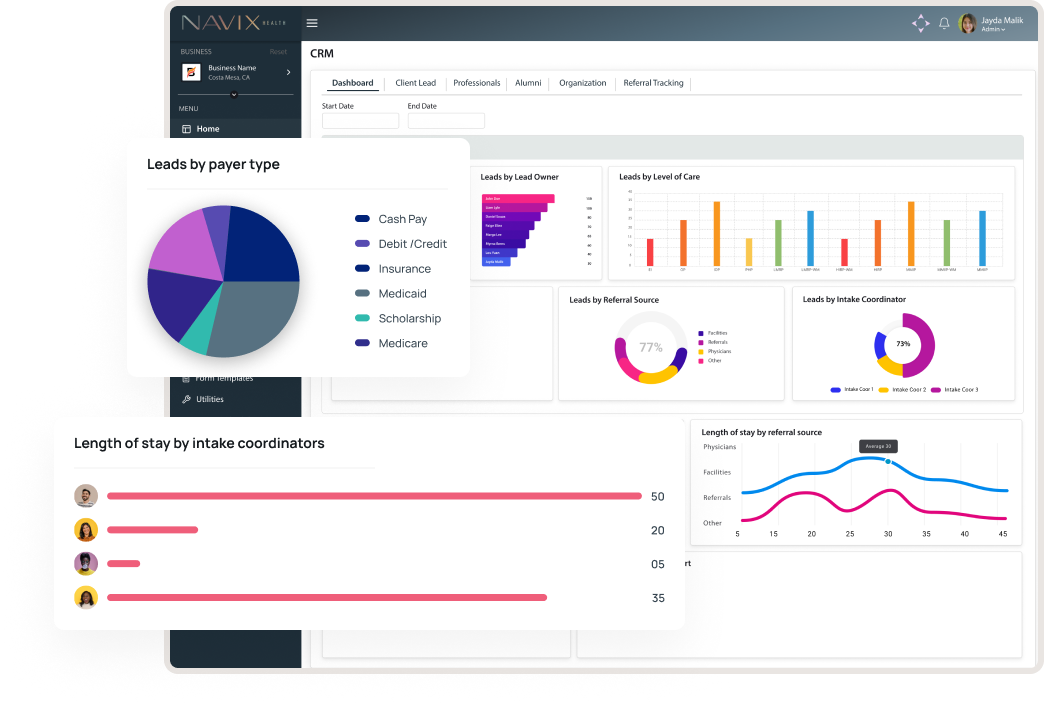Click the Scholarship legend swatch
Screen dimensions: 1044x704
click(x=362, y=318)
